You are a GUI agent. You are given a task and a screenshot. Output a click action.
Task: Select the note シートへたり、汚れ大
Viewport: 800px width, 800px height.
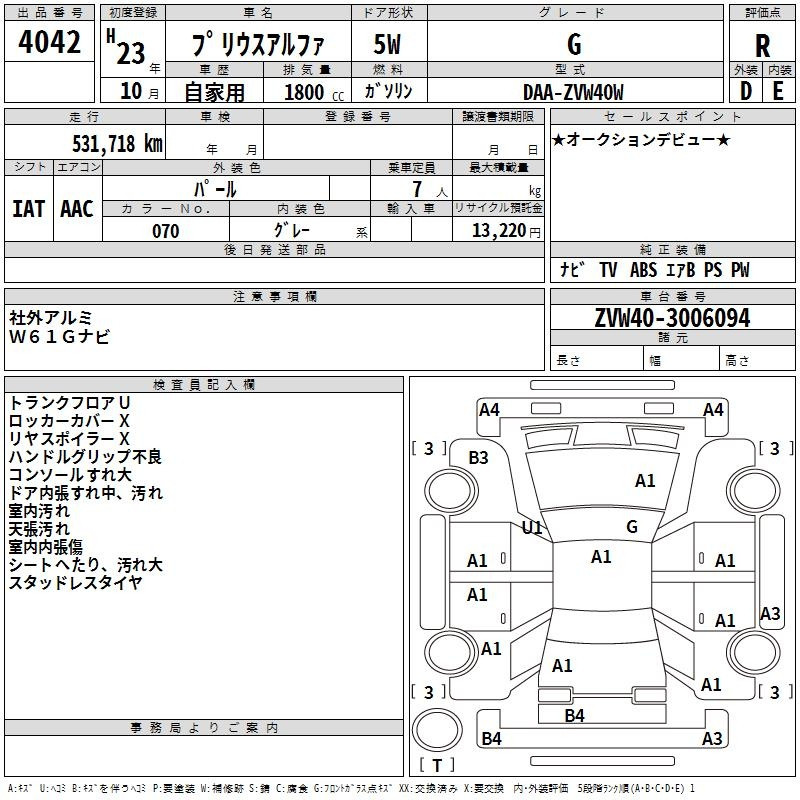[x=86, y=565]
